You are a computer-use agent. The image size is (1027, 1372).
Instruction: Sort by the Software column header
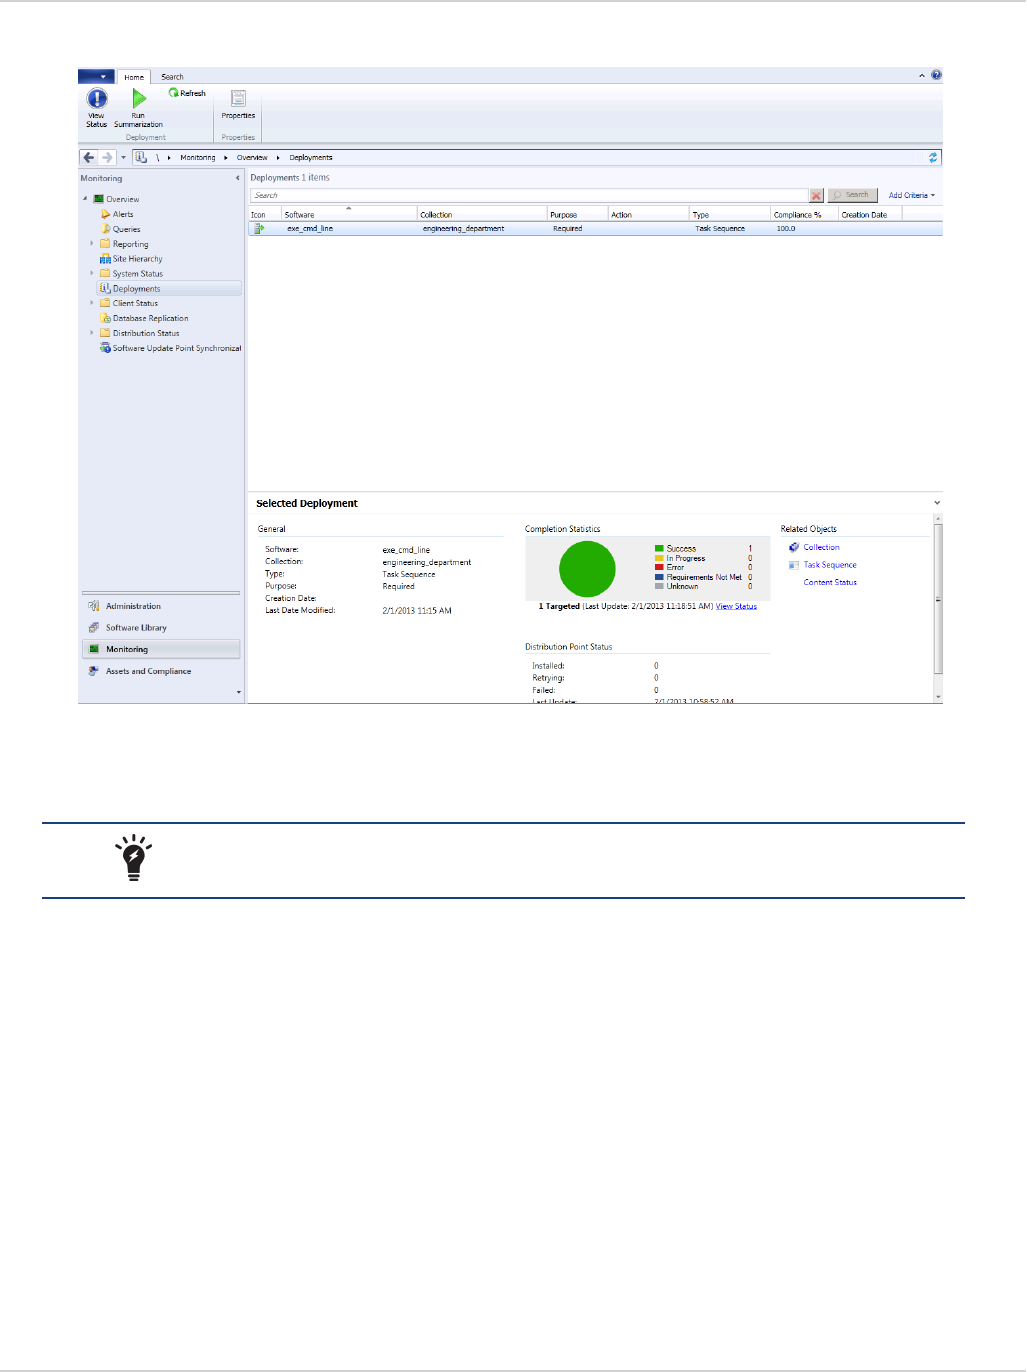[349, 214]
